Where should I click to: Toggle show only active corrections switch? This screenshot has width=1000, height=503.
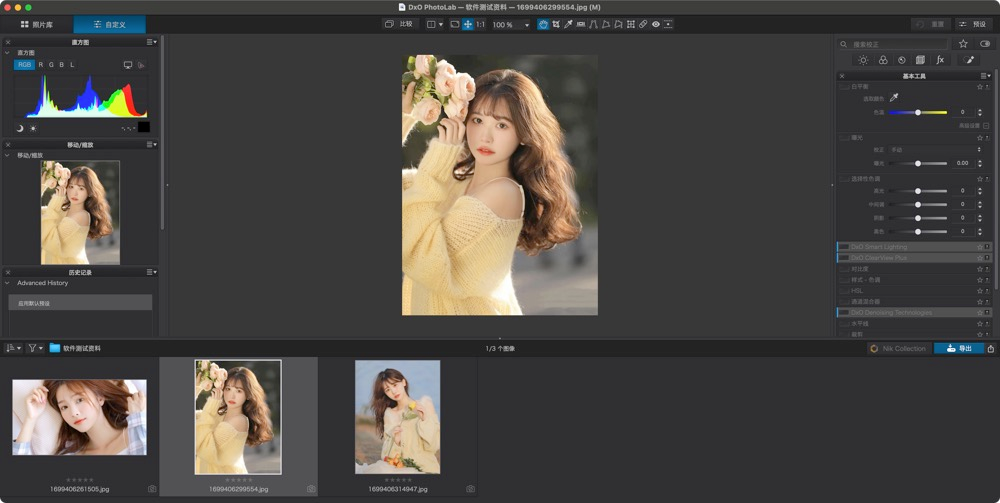click(x=985, y=43)
